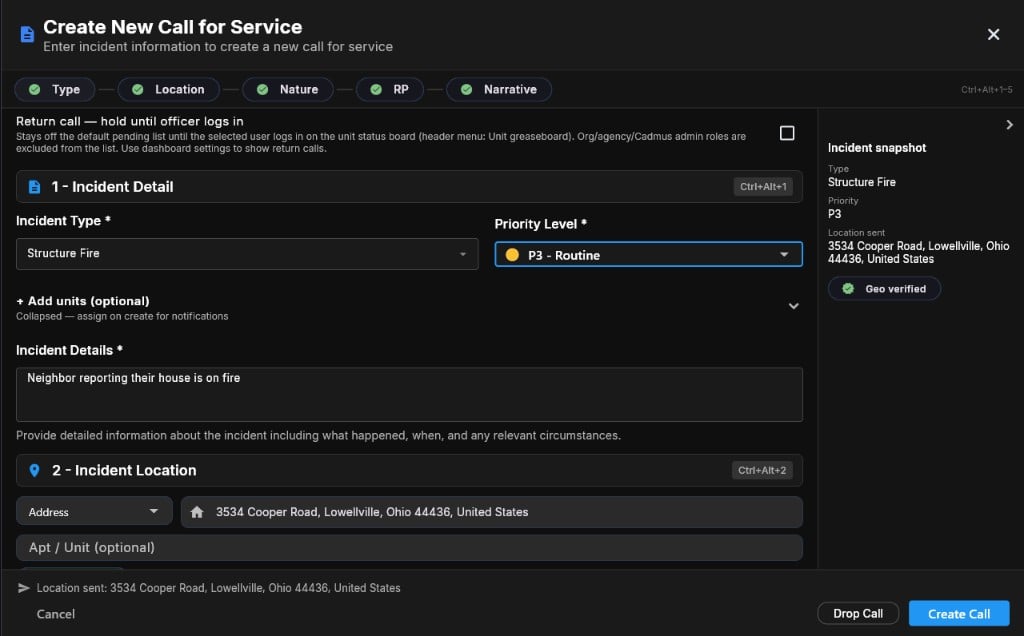The width and height of the screenshot is (1024, 636).
Task: Click the snapshot location address text
Action: tap(918, 253)
